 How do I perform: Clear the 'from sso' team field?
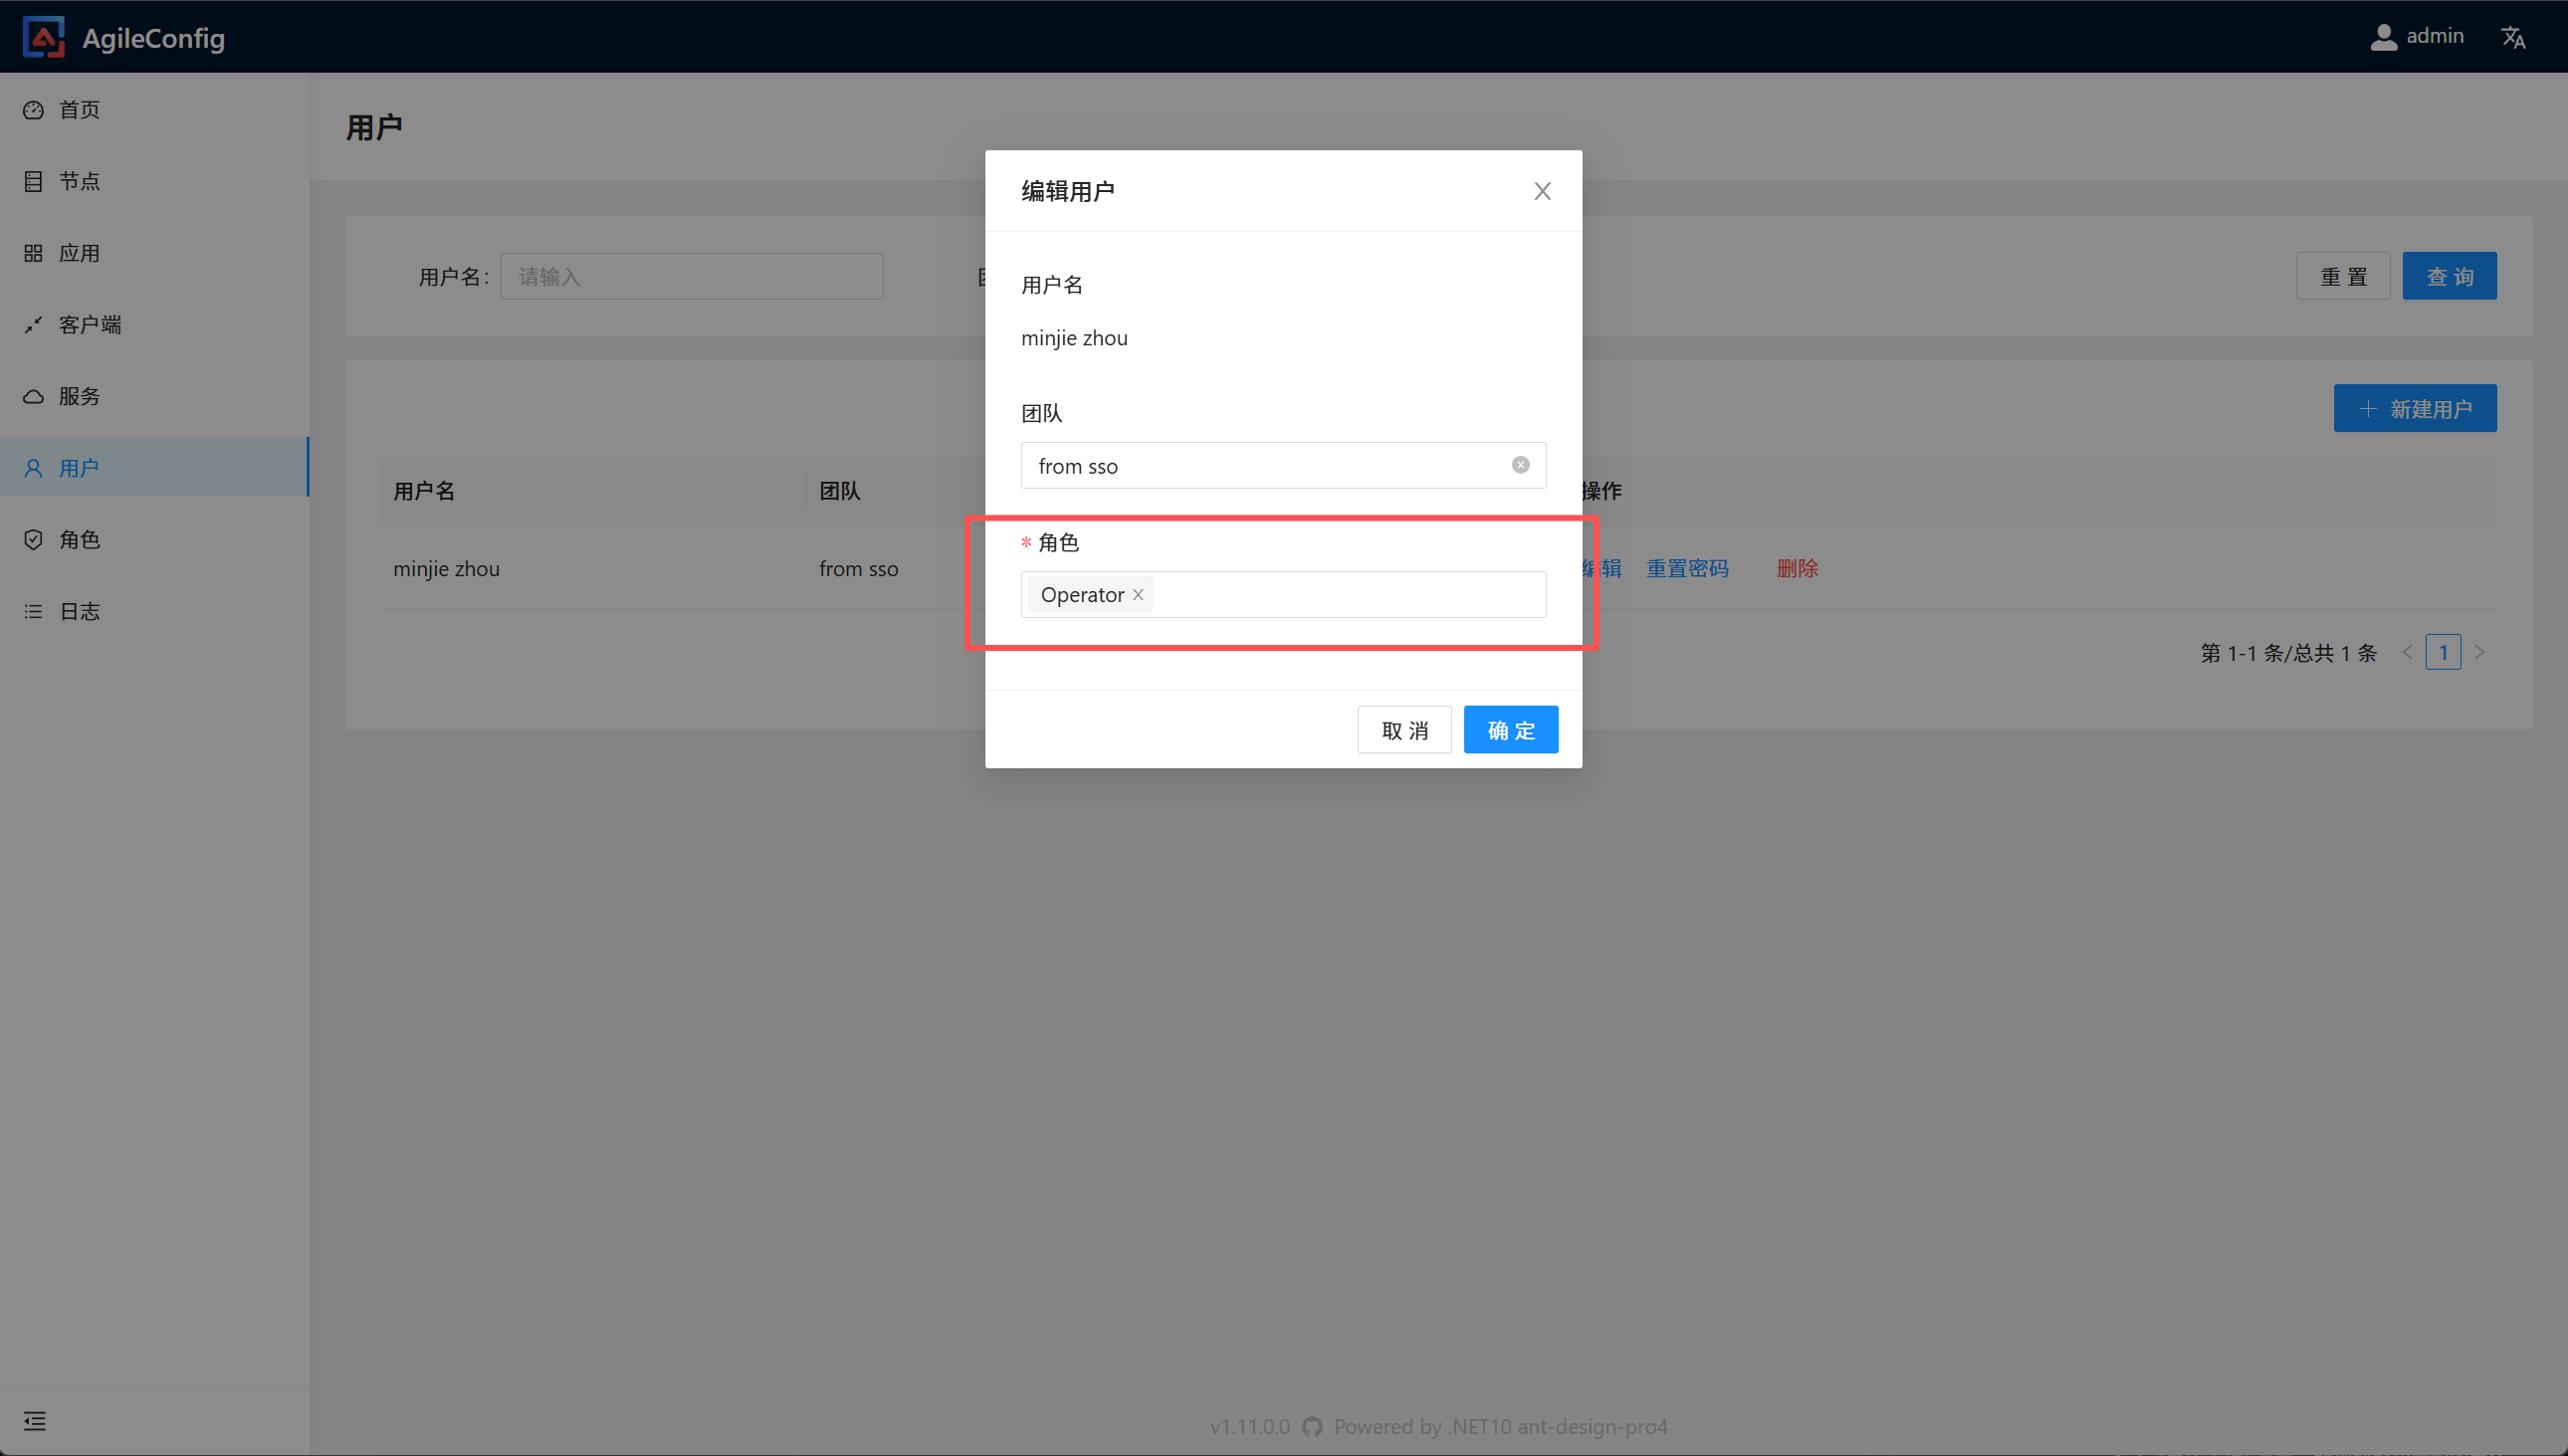1520,465
